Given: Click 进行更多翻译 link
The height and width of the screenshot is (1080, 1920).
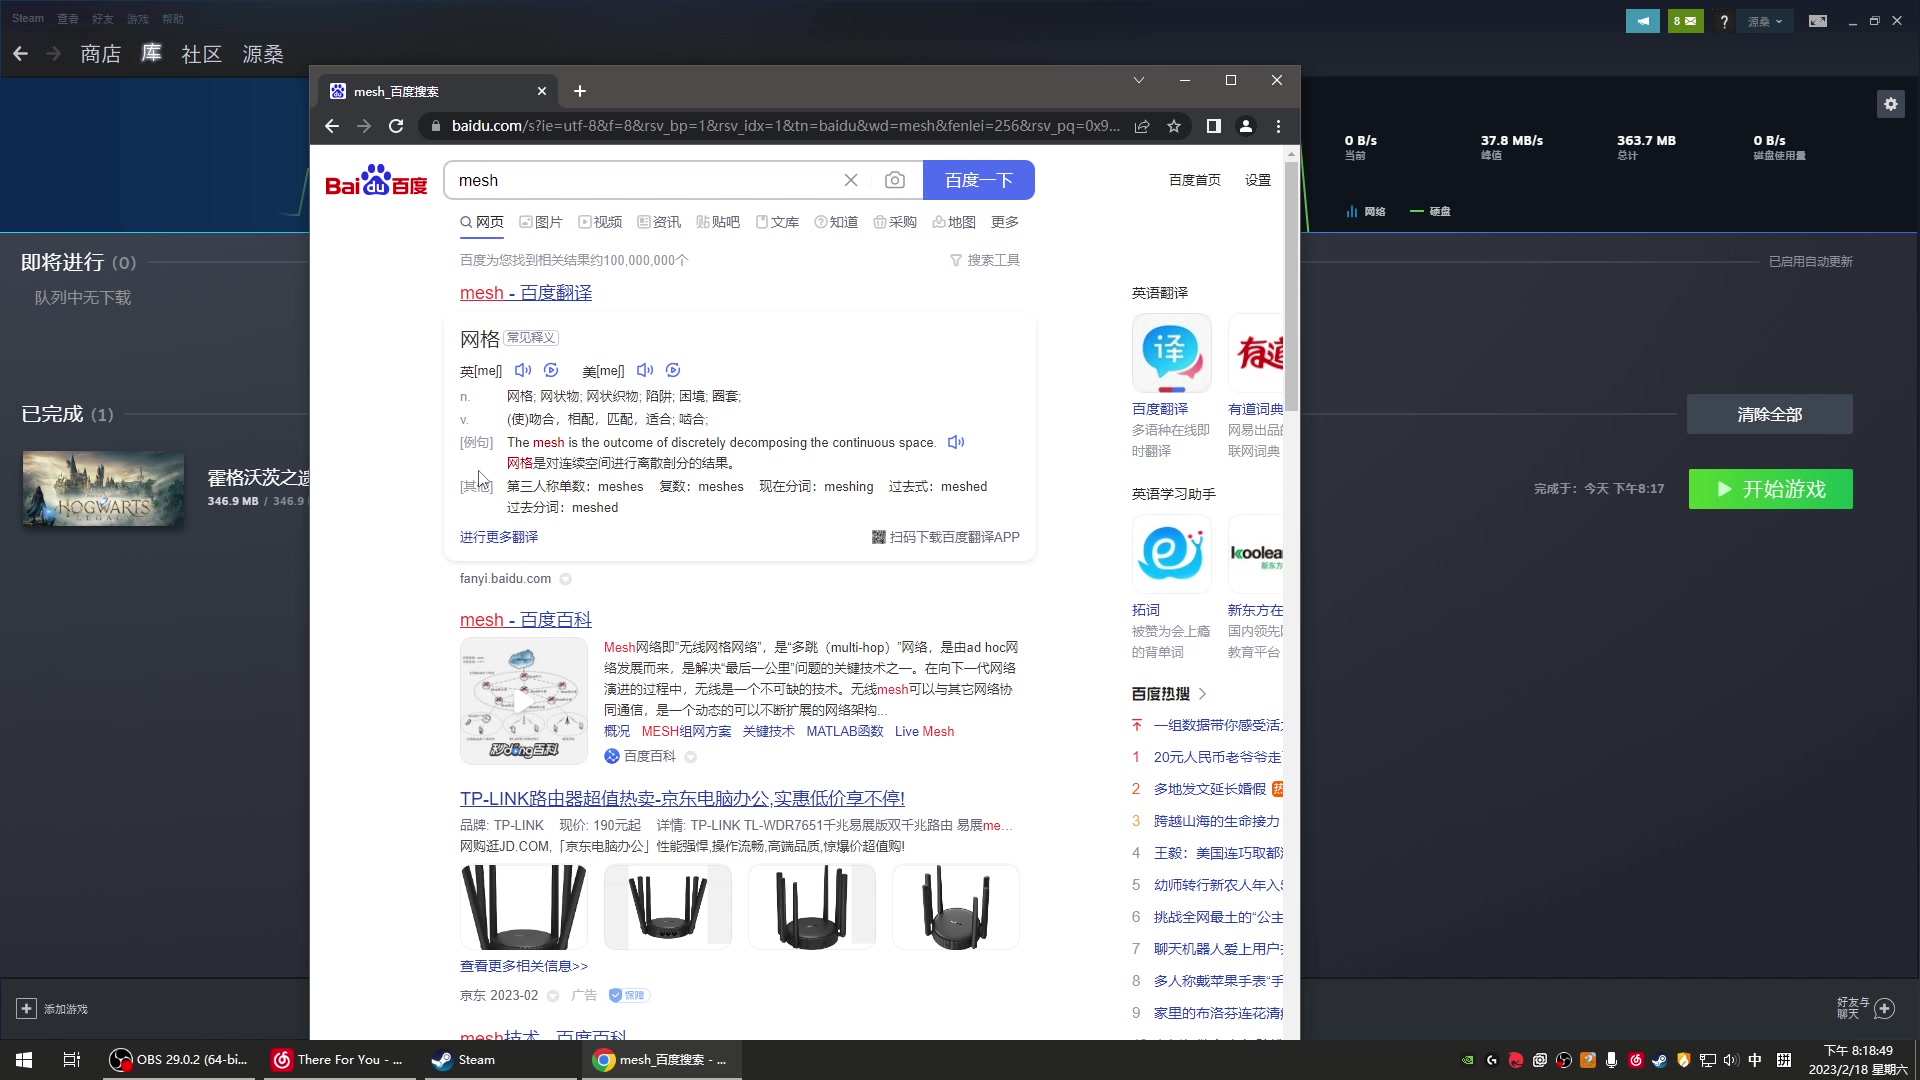Looking at the screenshot, I should click(x=499, y=537).
